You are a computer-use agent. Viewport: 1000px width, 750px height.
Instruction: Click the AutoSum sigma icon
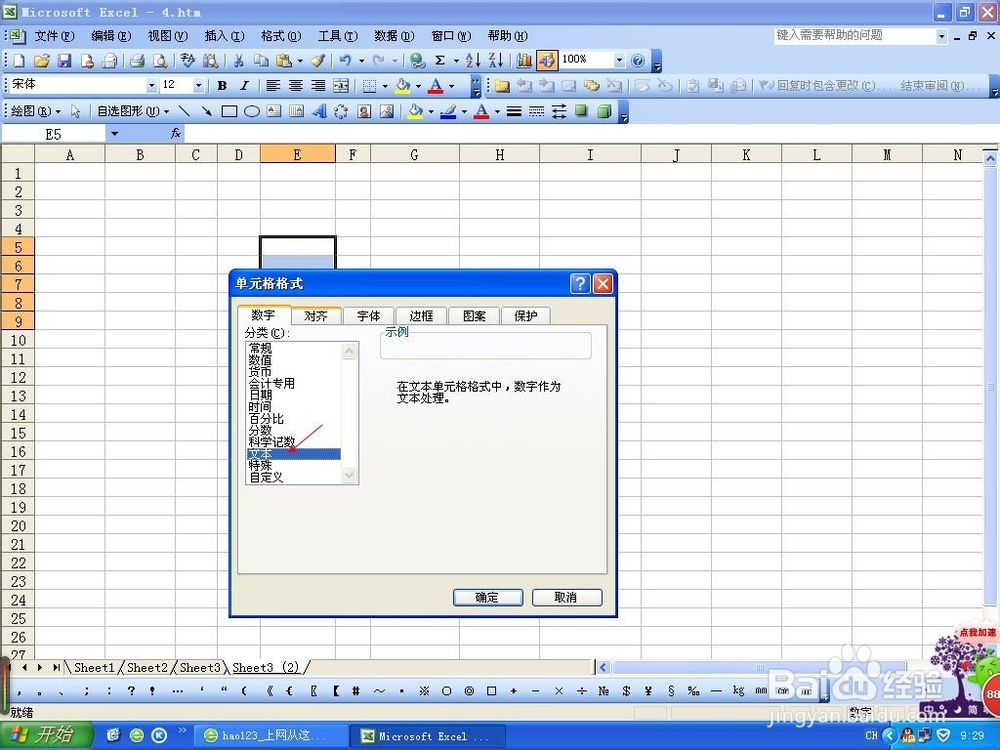439,61
